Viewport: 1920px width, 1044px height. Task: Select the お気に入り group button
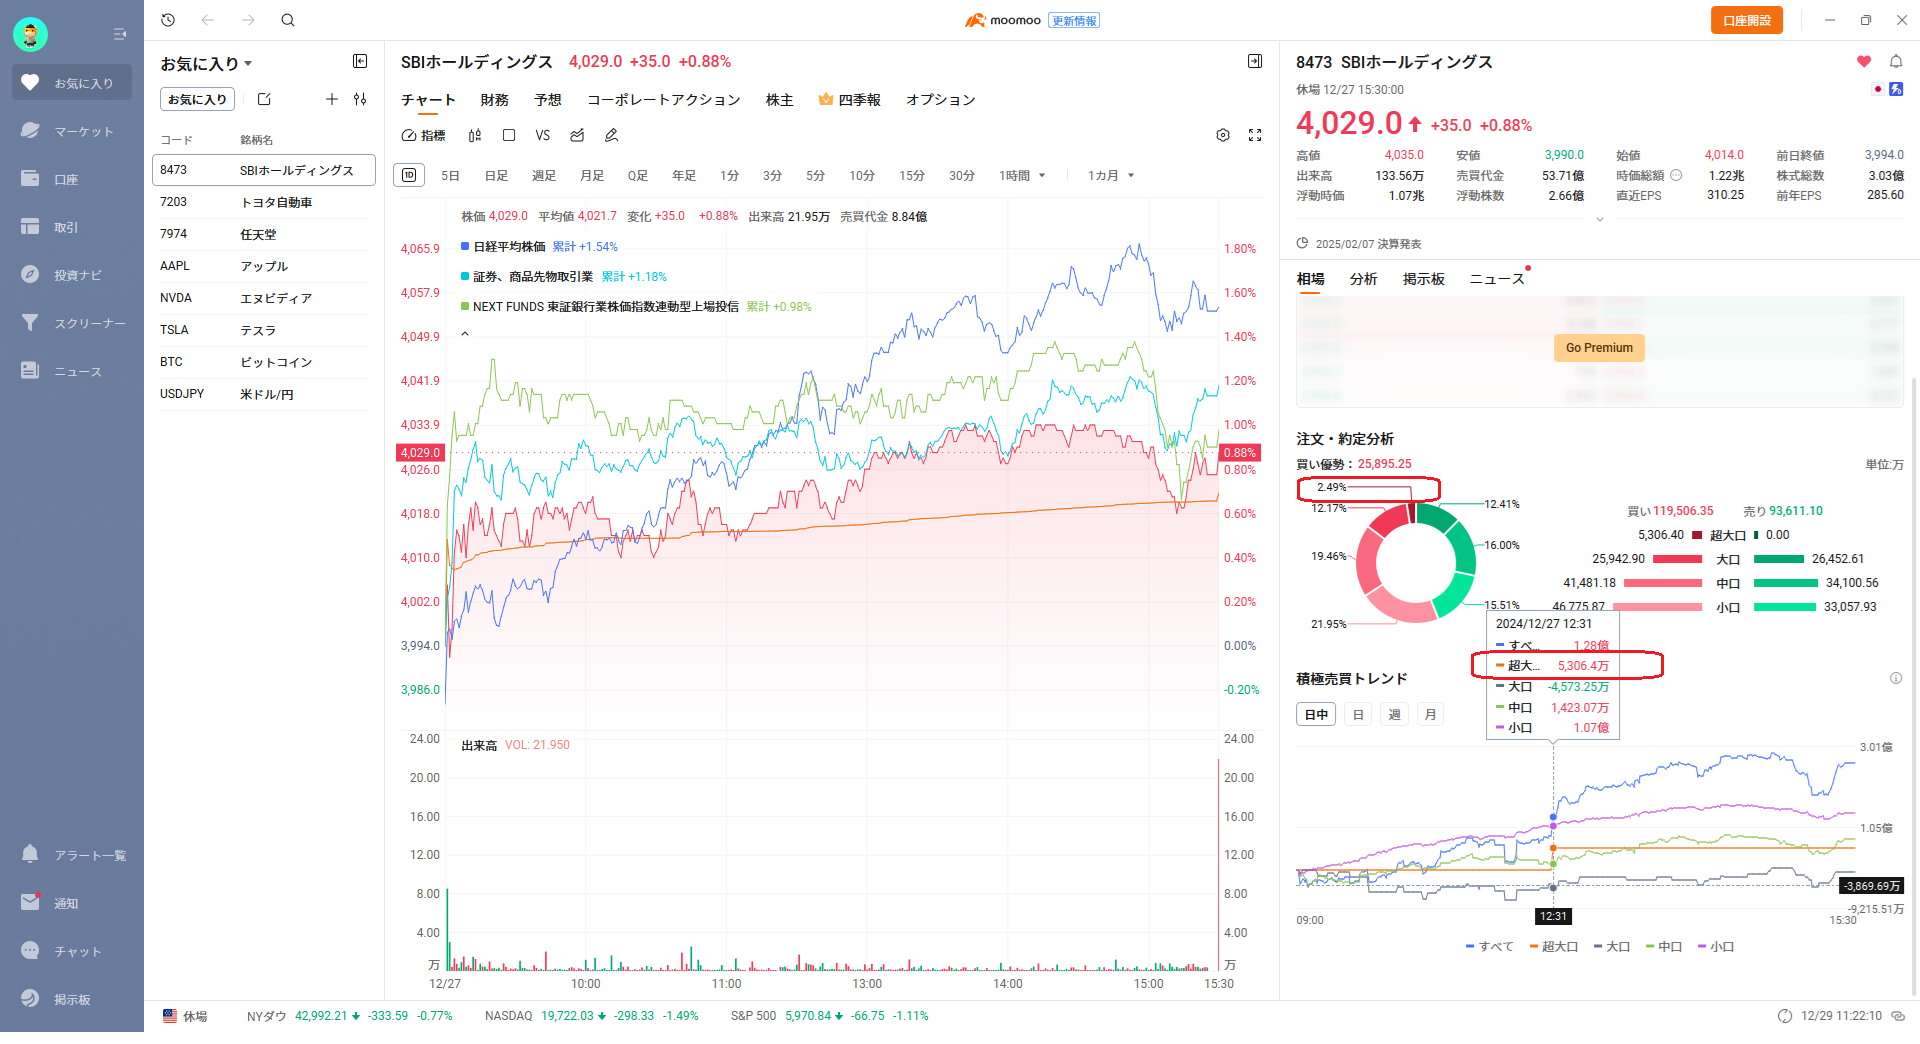point(198,99)
